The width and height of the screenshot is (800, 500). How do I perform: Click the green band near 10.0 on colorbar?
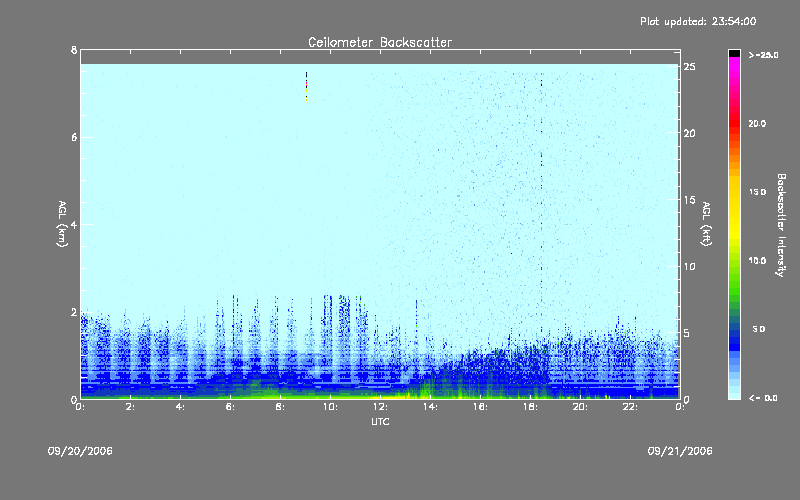coord(734,265)
